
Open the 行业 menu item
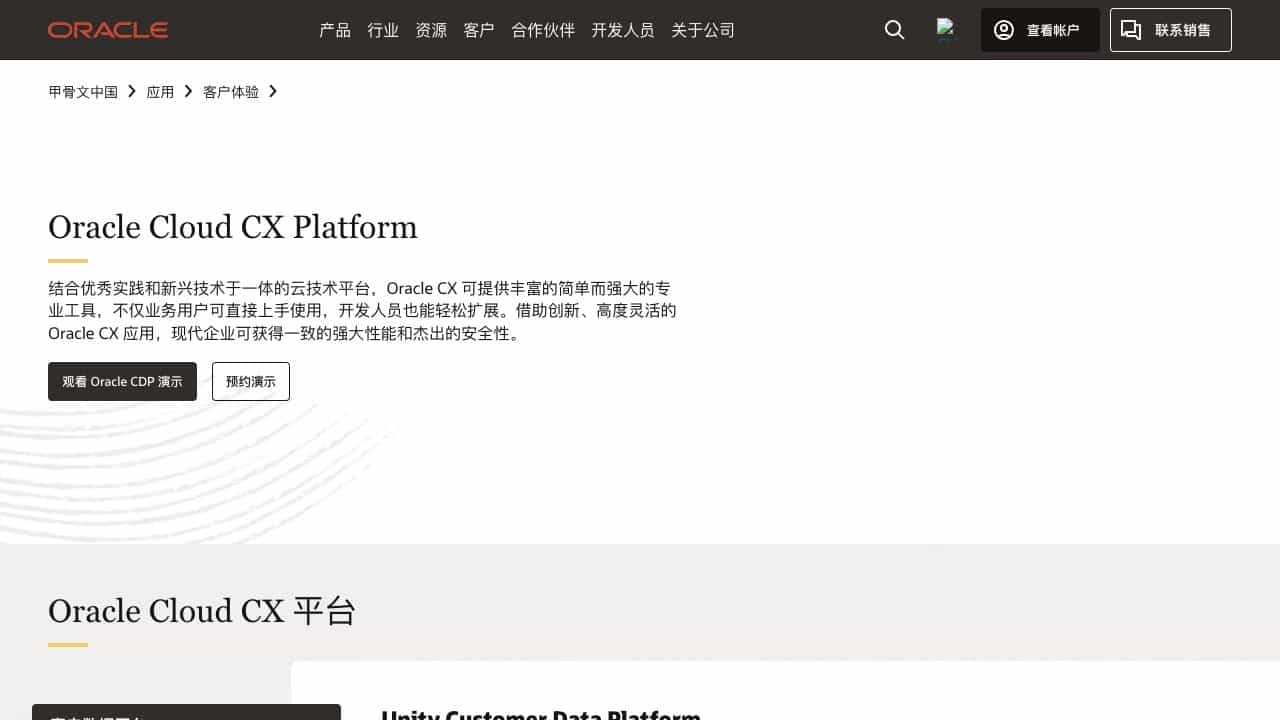(x=383, y=30)
